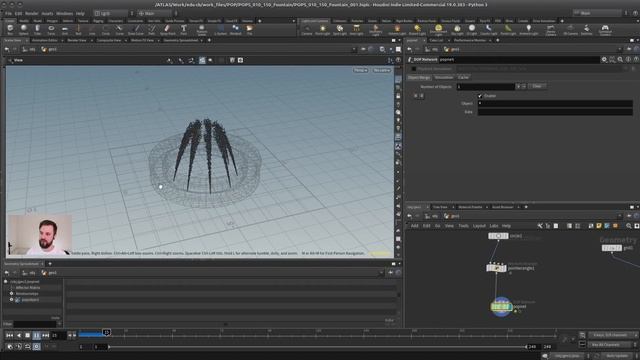
Task: Open the Cache parameter tab
Action: [x=463, y=77]
